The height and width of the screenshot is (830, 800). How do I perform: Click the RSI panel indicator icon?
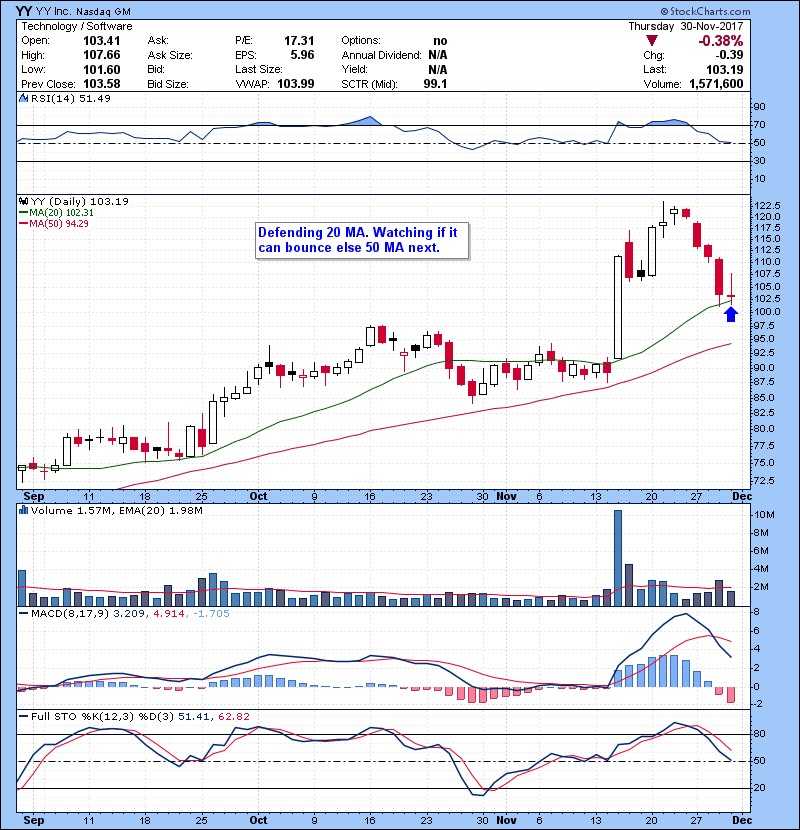tap(23, 98)
